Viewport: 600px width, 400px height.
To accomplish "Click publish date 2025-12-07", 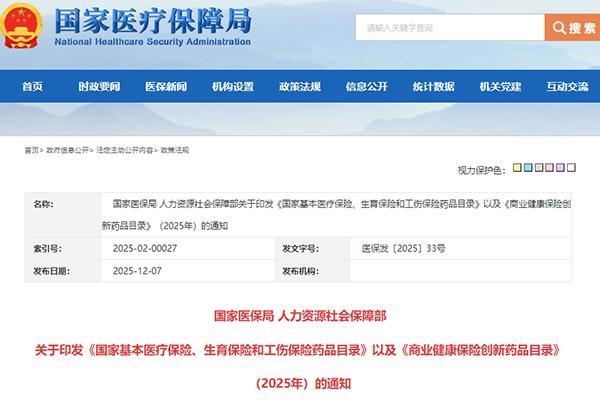I will tap(137, 271).
